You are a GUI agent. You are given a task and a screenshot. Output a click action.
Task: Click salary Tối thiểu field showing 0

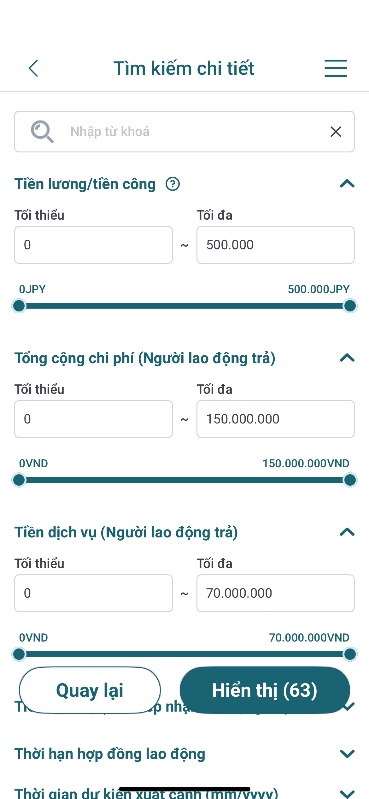tap(93, 245)
